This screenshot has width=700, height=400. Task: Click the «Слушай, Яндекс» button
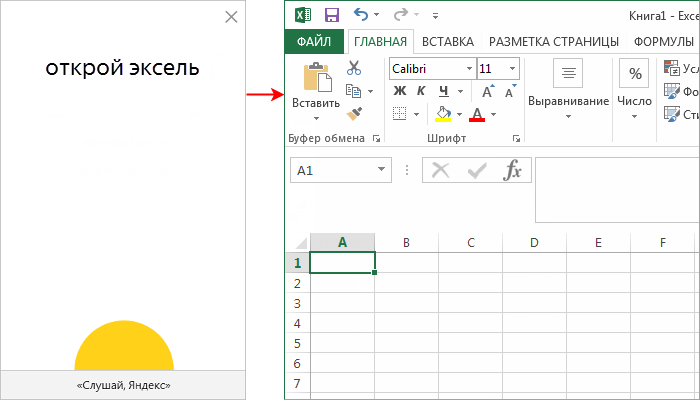123,385
